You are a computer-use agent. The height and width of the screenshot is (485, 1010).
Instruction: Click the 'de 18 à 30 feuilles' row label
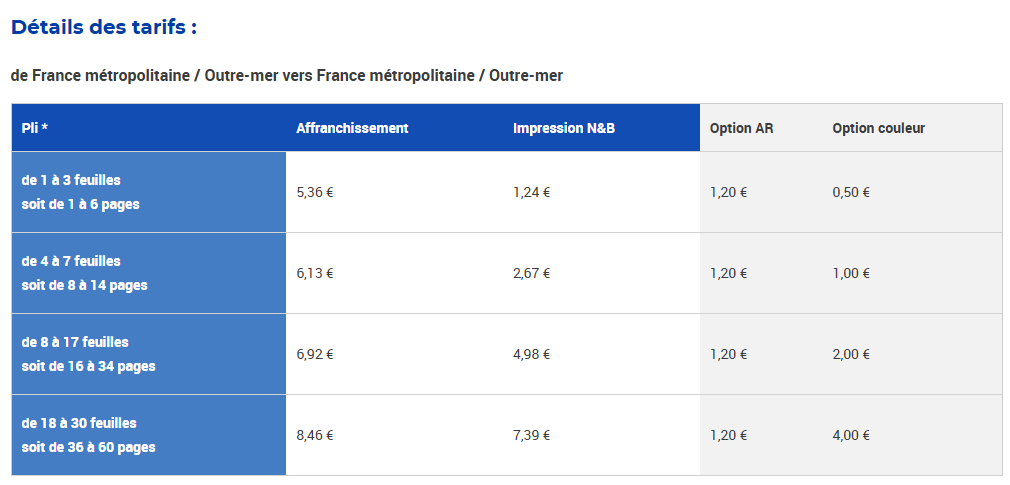coord(79,423)
